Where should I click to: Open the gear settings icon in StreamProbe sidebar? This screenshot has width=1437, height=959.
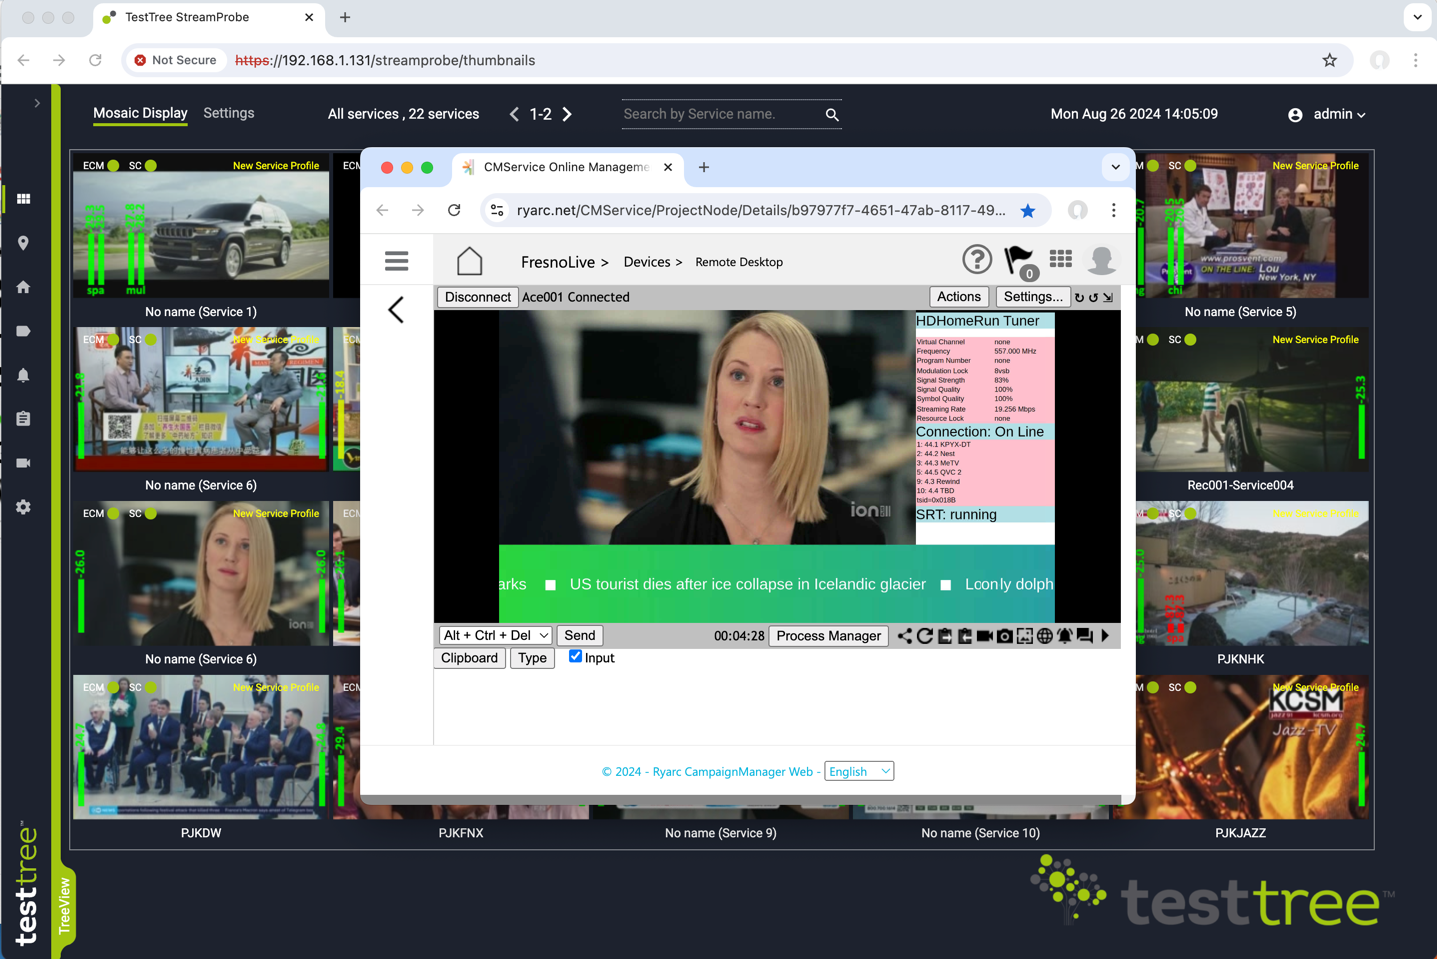coord(24,507)
